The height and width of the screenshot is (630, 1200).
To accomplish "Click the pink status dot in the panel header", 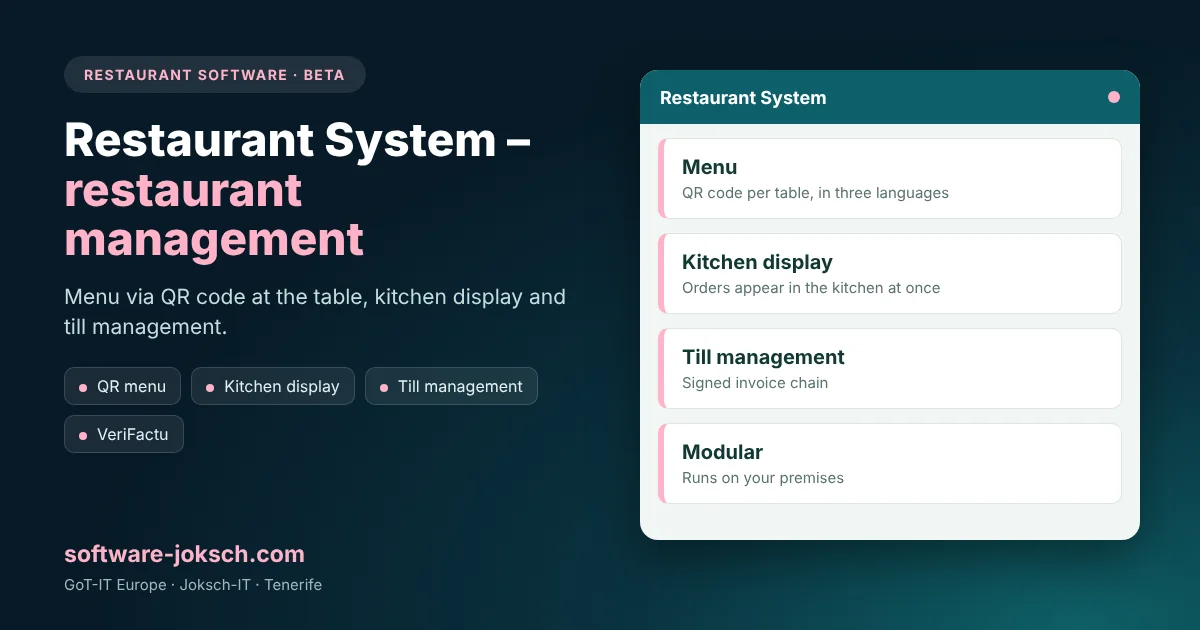I will tap(1114, 97).
